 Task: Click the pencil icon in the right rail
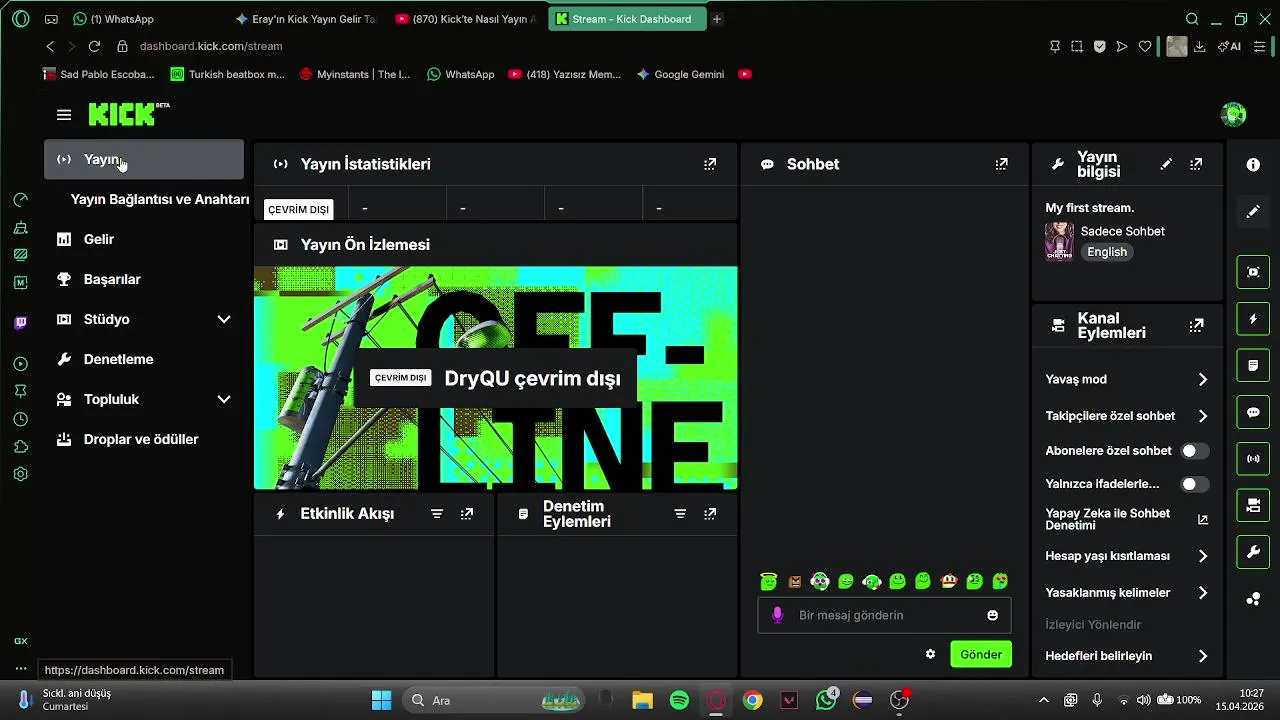[x=1253, y=212]
